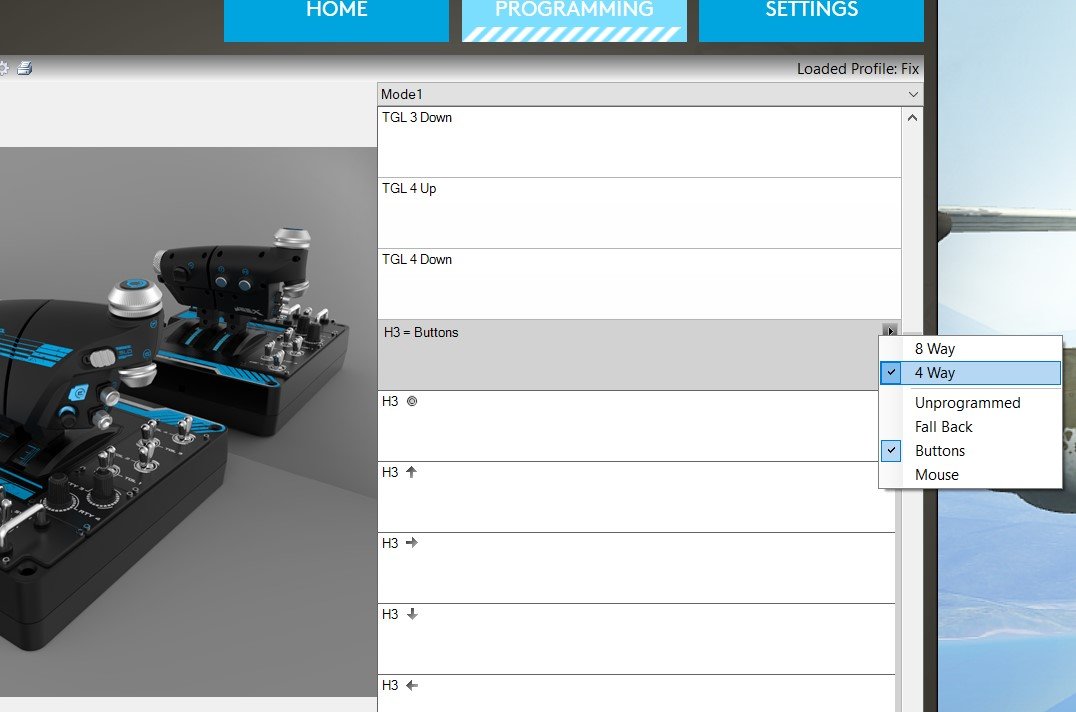Click the printer icon in toolbar
Screen dimensions: 1076x712
point(25,68)
